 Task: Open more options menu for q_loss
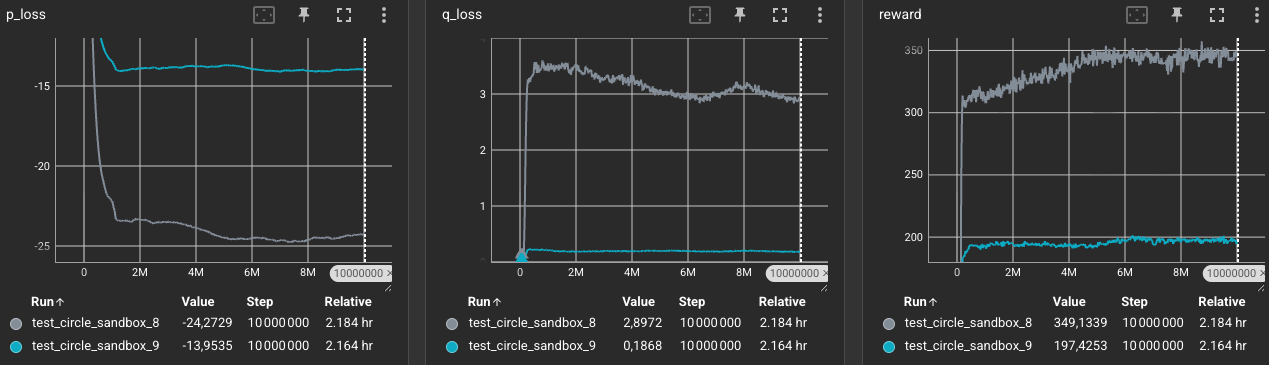(820, 15)
